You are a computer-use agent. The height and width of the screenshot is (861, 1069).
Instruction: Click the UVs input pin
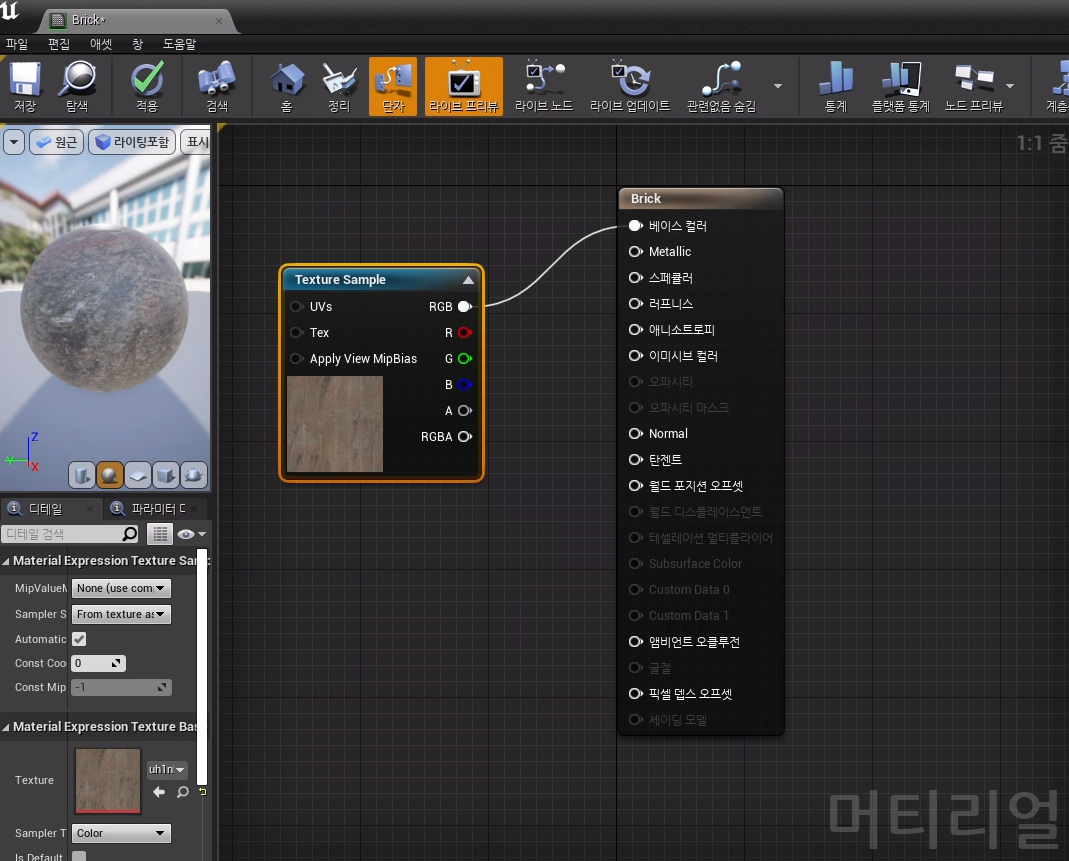(x=297, y=307)
